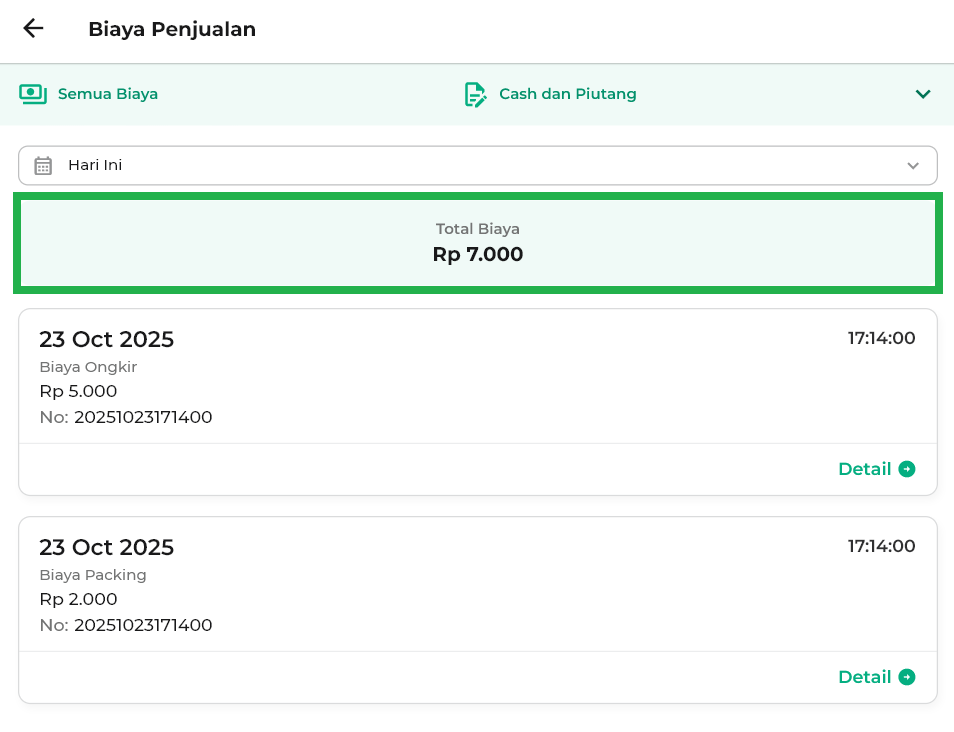954x732 pixels.
Task: Select the Semua Biaya filter
Action: pyautogui.click(x=107, y=94)
